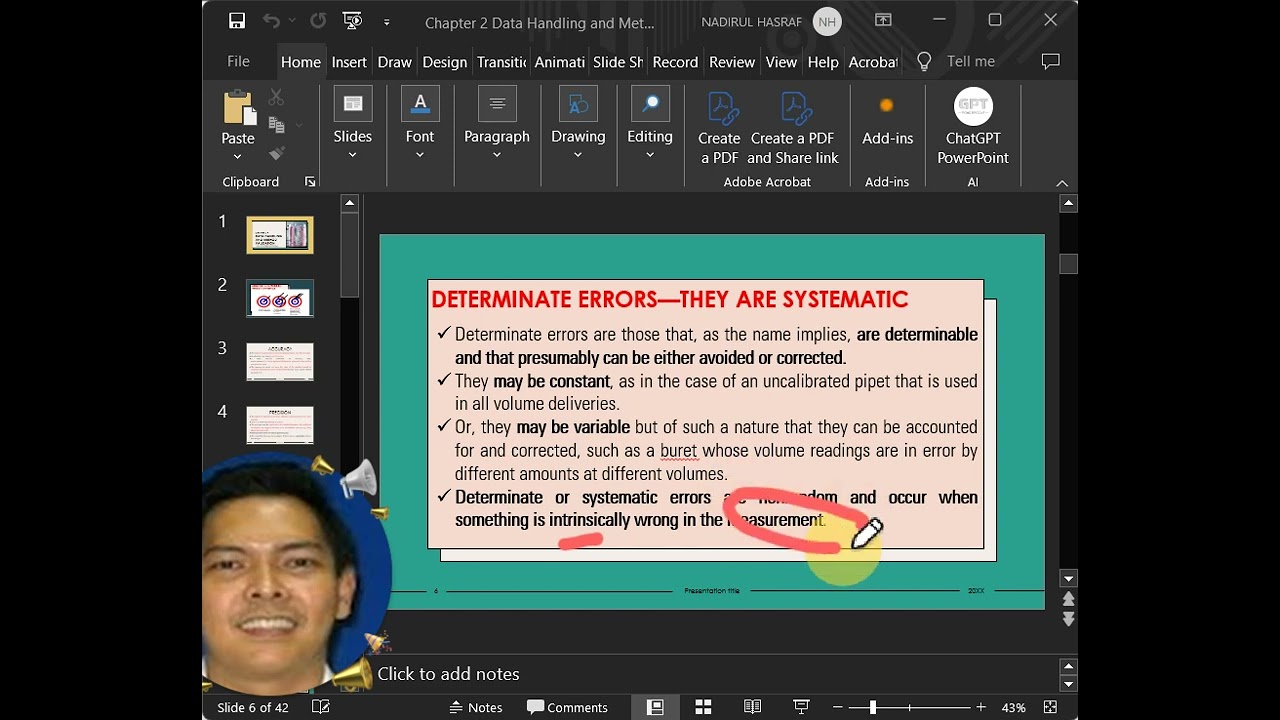Expand the Paragraph group dropdown
1280x720 pixels.
pyautogui.click(x=496, y=155)
